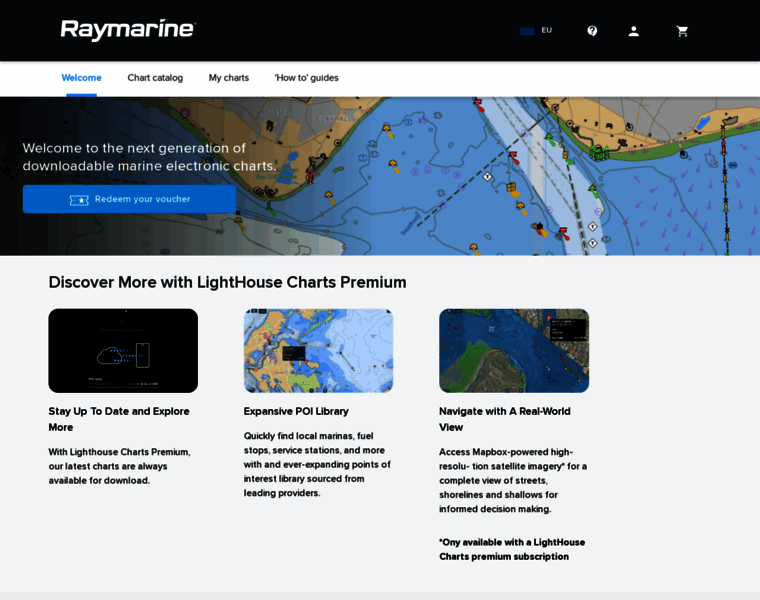Click the Redeem your voucher button
Screen dimensions: 760x600
coord(129,199)
